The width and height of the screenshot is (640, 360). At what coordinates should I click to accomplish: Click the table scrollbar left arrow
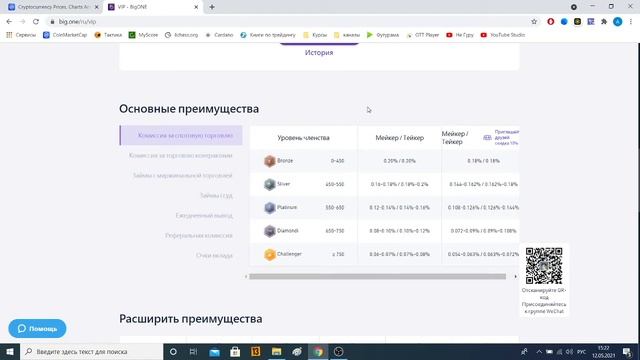tap(246, 277)
